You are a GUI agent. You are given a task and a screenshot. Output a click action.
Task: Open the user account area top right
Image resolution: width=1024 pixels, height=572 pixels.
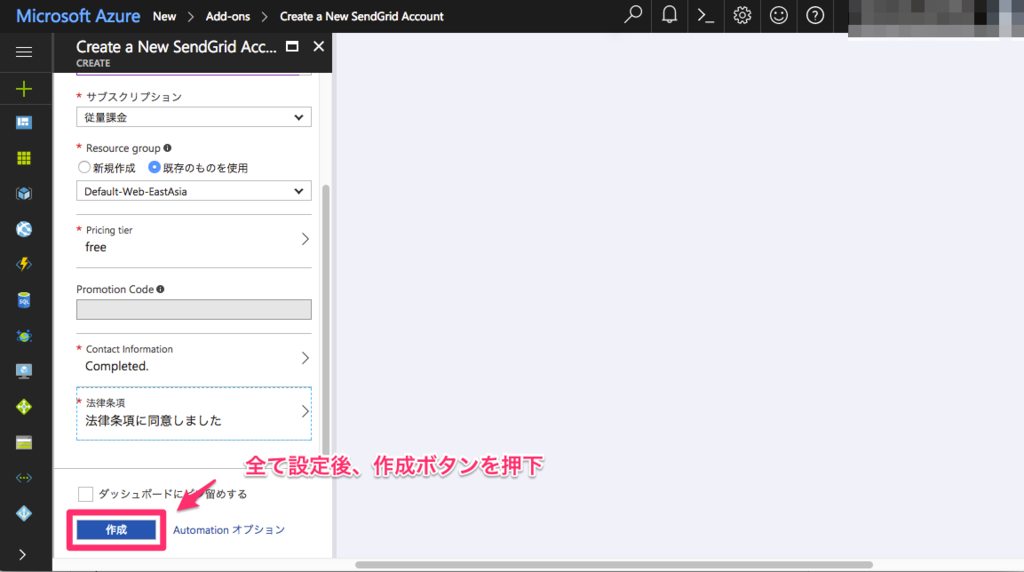(936, 18)
